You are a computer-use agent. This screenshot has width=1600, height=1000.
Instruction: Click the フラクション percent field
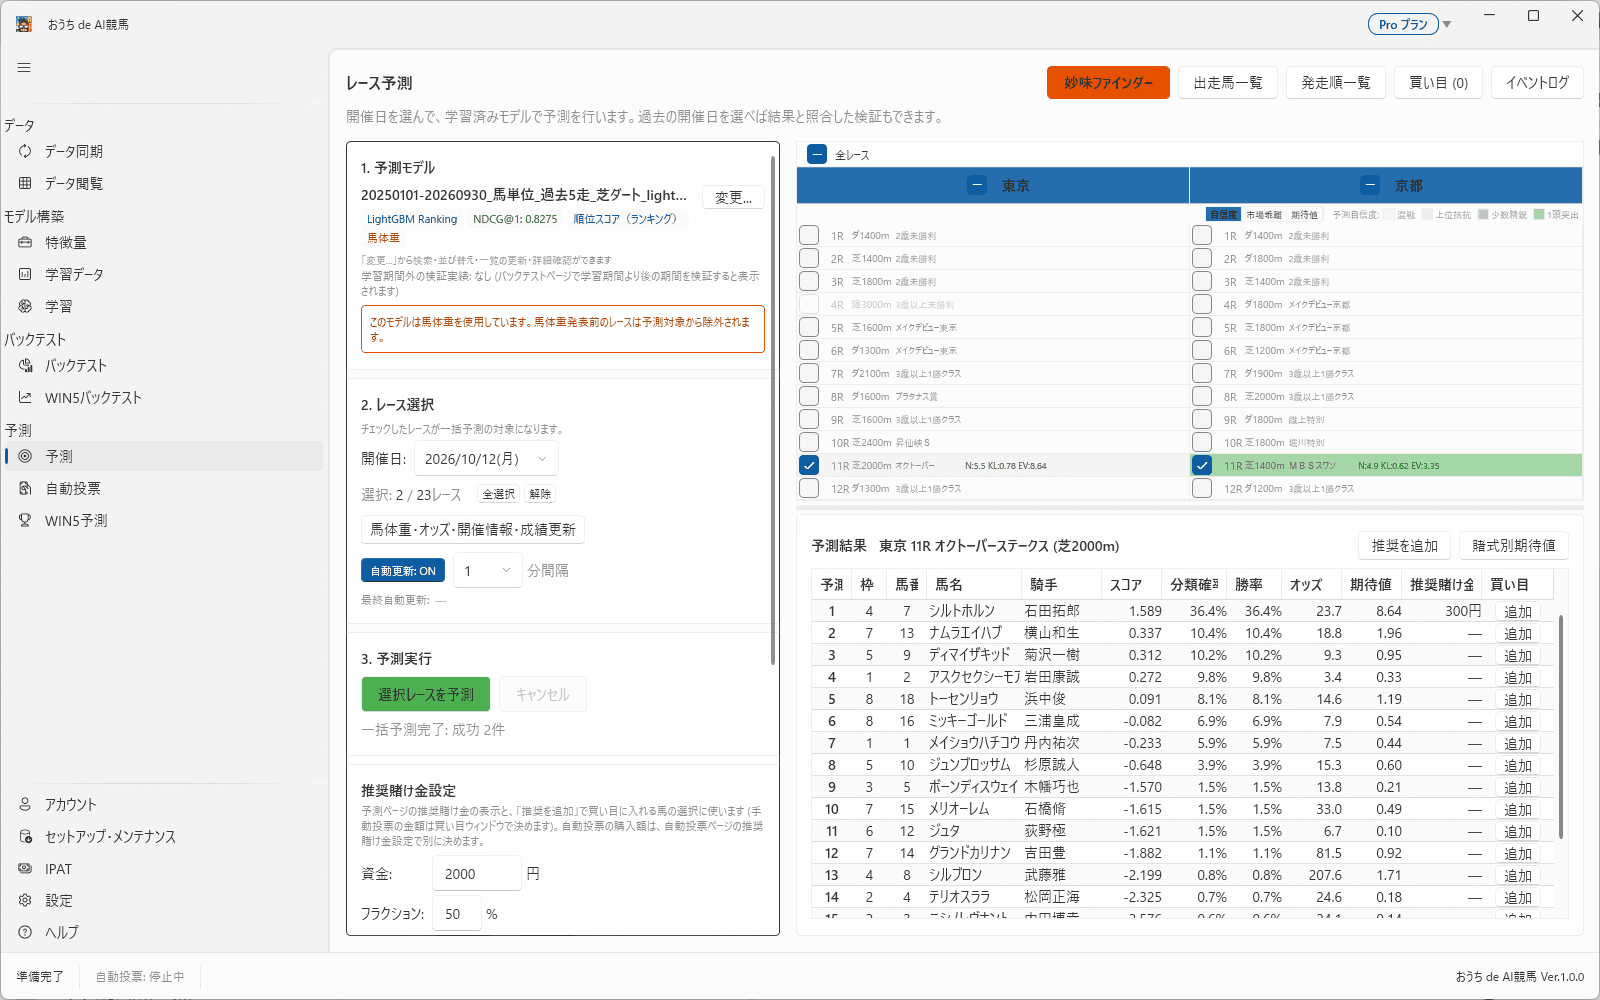coord(457,914)
